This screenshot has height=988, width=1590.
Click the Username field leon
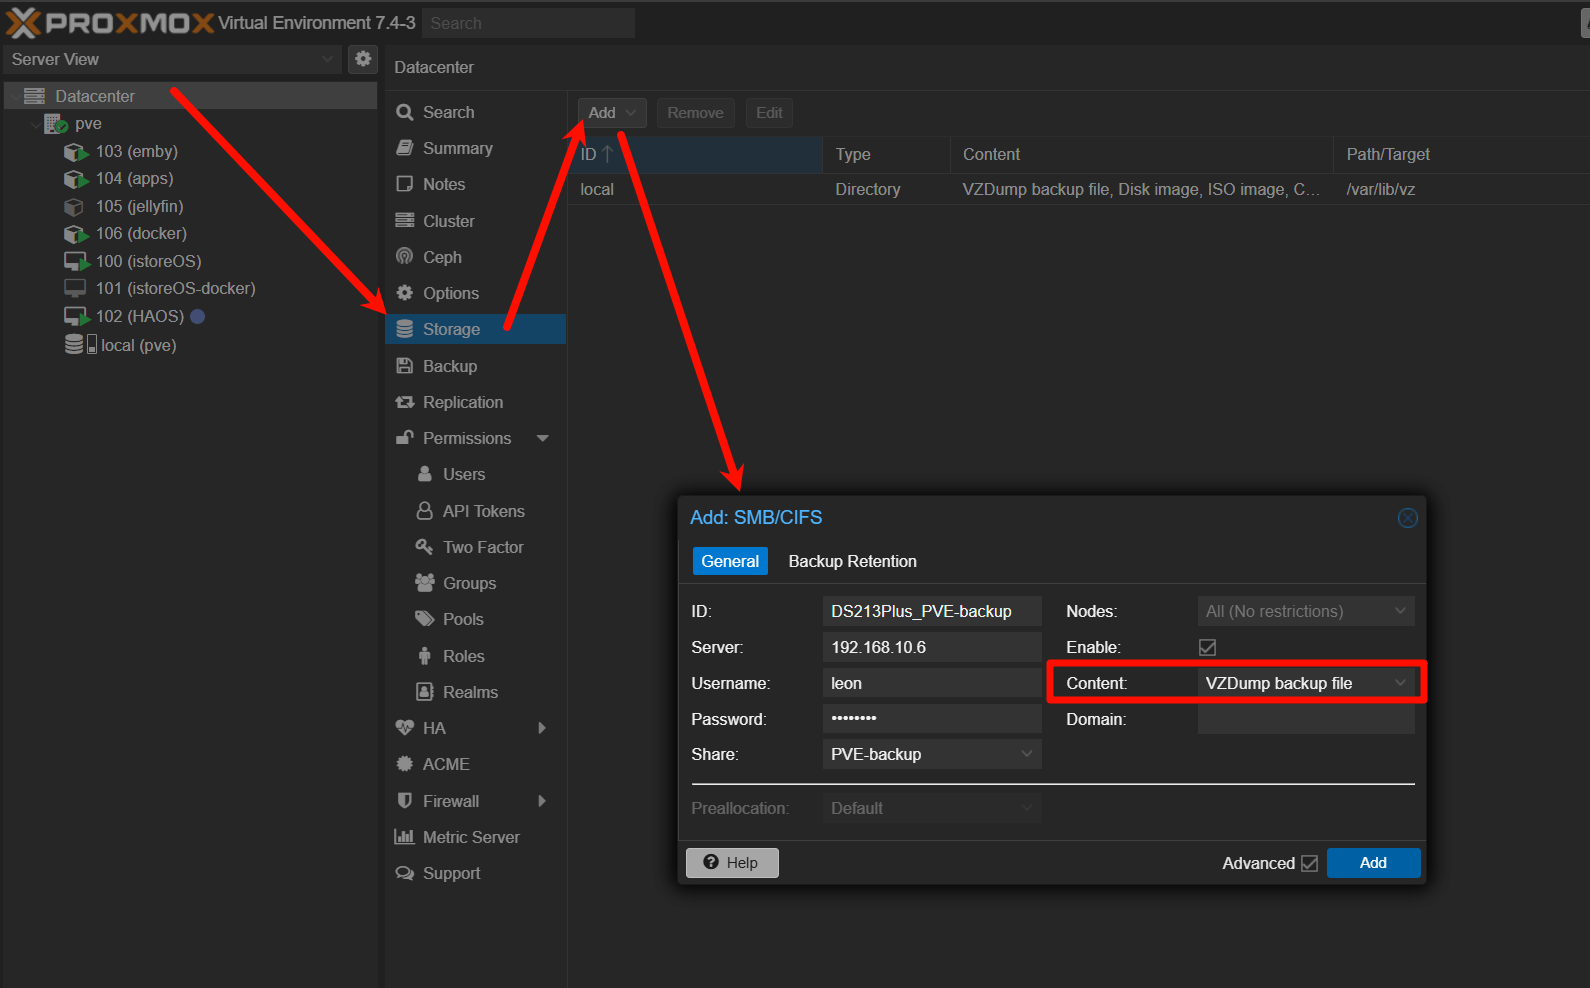point(932,683)
